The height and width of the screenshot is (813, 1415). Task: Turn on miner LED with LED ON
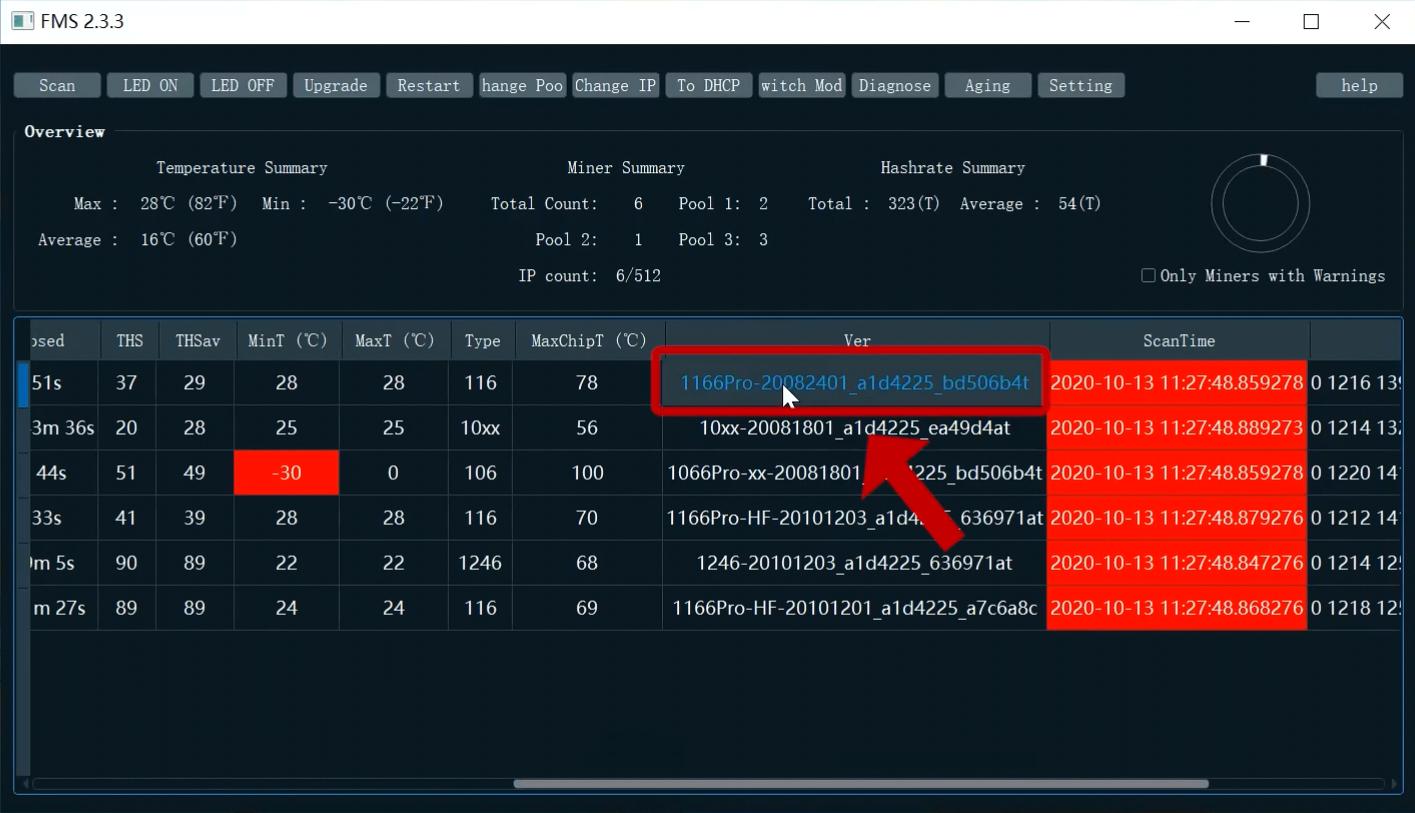(x=150, y=86)
